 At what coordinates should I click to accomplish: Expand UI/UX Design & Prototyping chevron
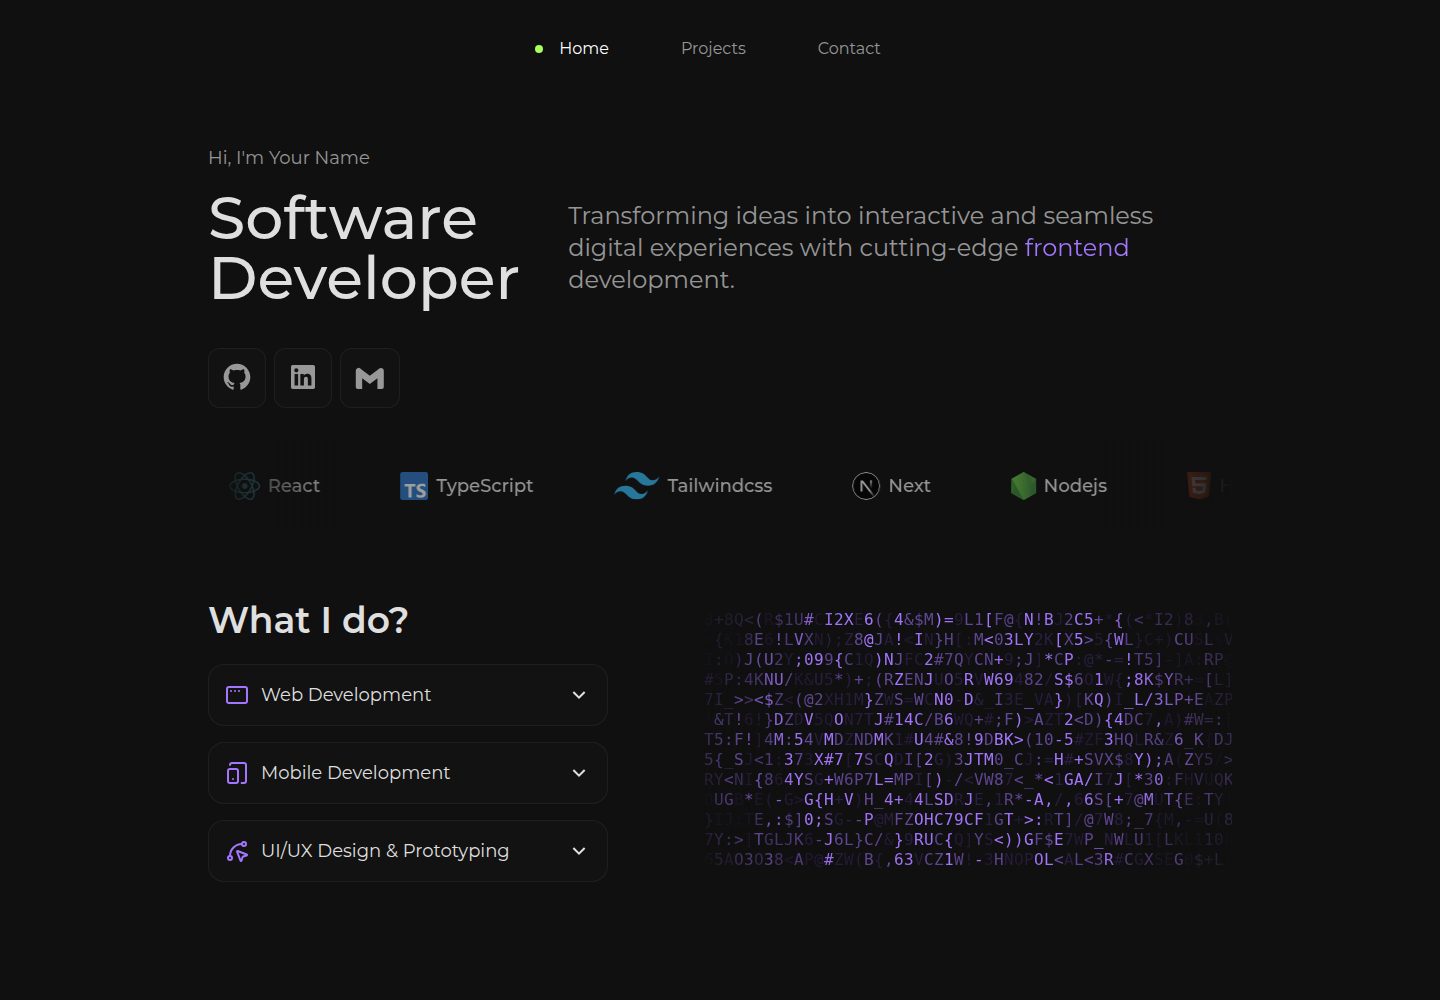579,851
